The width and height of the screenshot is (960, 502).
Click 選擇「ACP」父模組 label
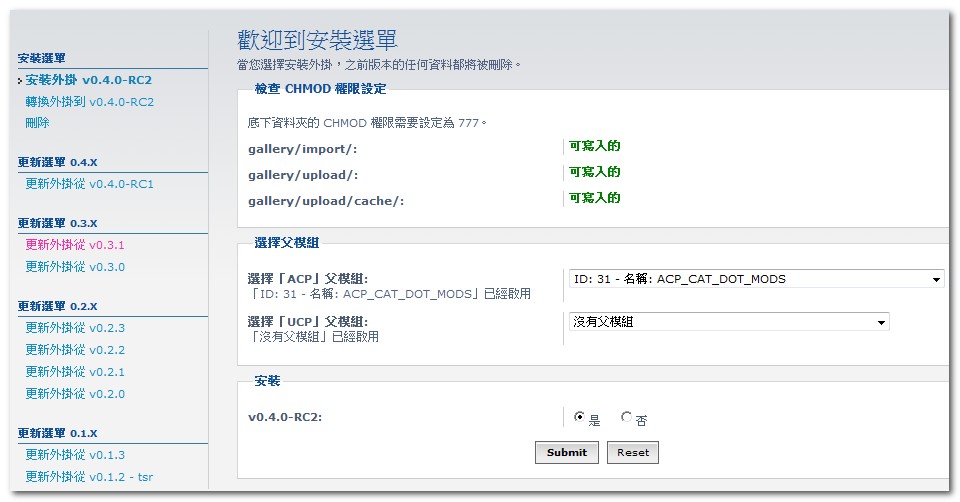click(x=307, y=279)
